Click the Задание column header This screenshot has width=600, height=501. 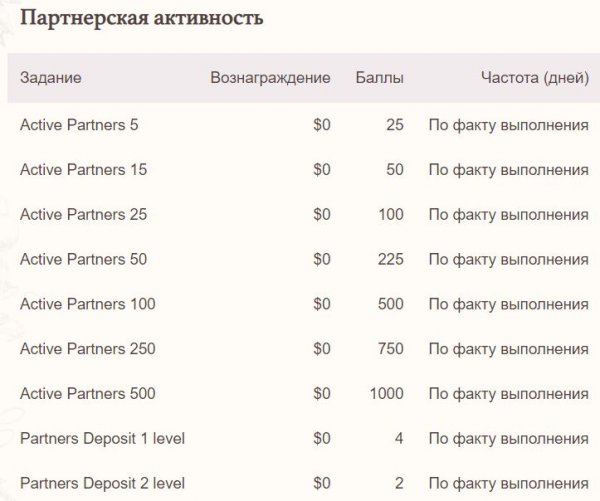[x=51, y=78]
